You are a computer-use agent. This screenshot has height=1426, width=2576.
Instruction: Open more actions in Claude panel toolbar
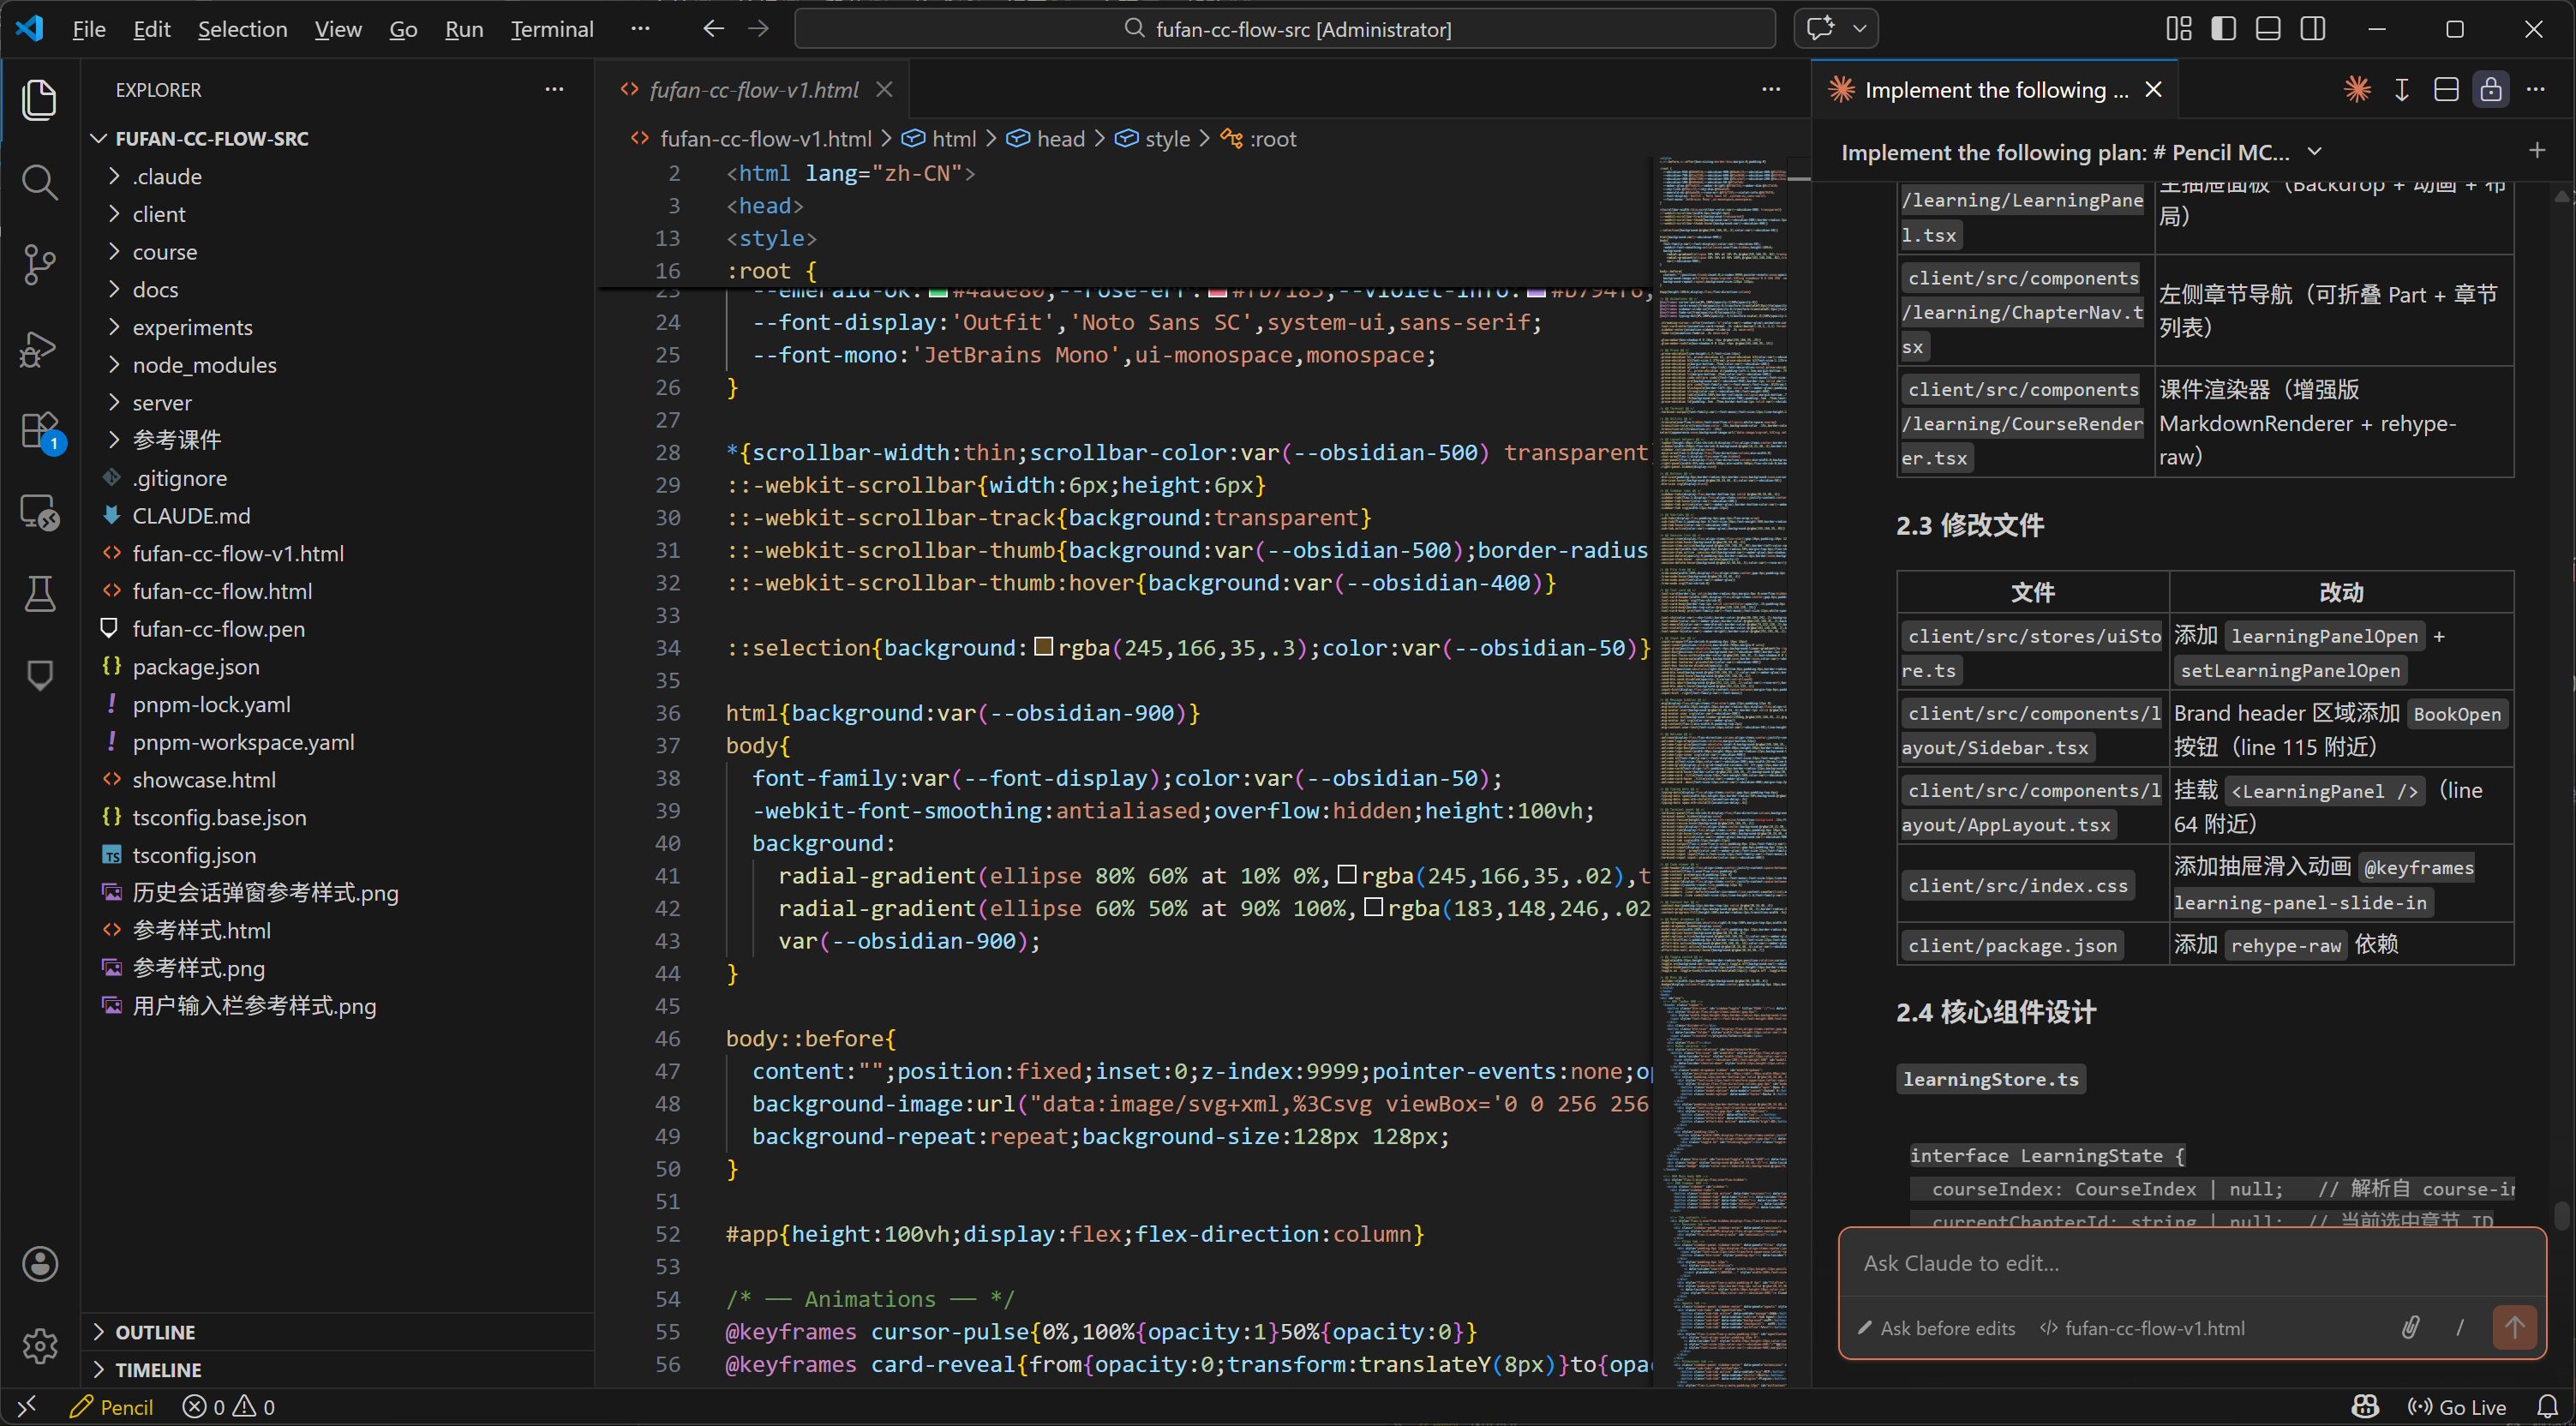click(2536, 90)
